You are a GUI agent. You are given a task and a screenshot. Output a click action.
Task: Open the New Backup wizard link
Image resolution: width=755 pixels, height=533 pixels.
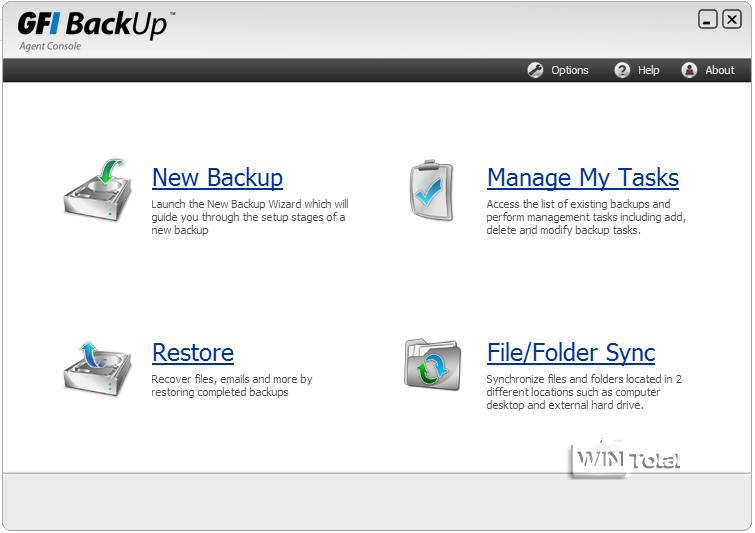click(x=217, y=178)
